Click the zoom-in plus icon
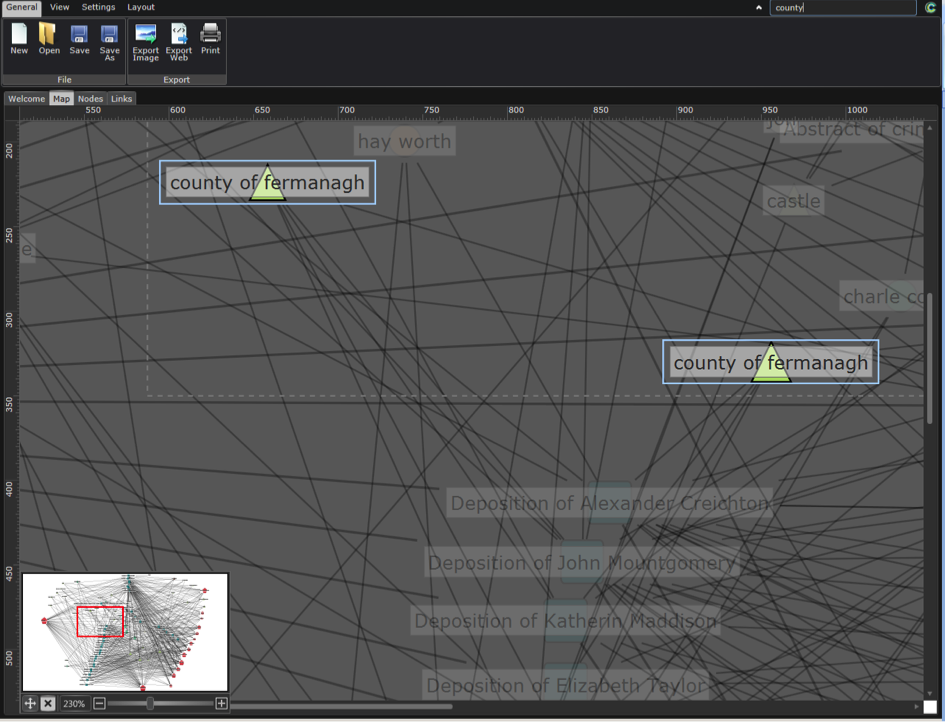This screenshot has height=722, width=945. [221, 704]
